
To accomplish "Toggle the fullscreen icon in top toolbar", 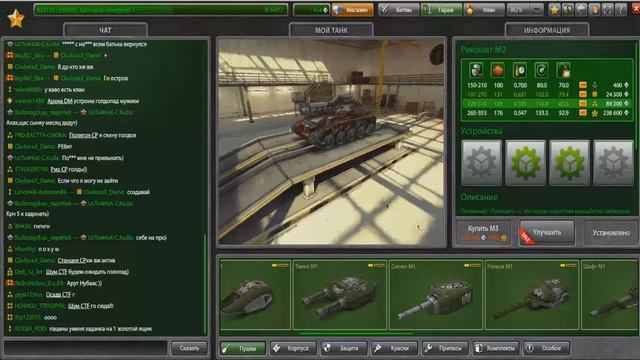I will point(607,10).
